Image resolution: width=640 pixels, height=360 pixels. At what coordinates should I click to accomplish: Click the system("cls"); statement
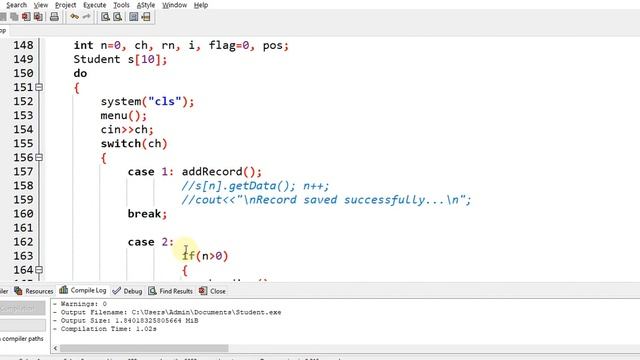(x=147, y=102)
